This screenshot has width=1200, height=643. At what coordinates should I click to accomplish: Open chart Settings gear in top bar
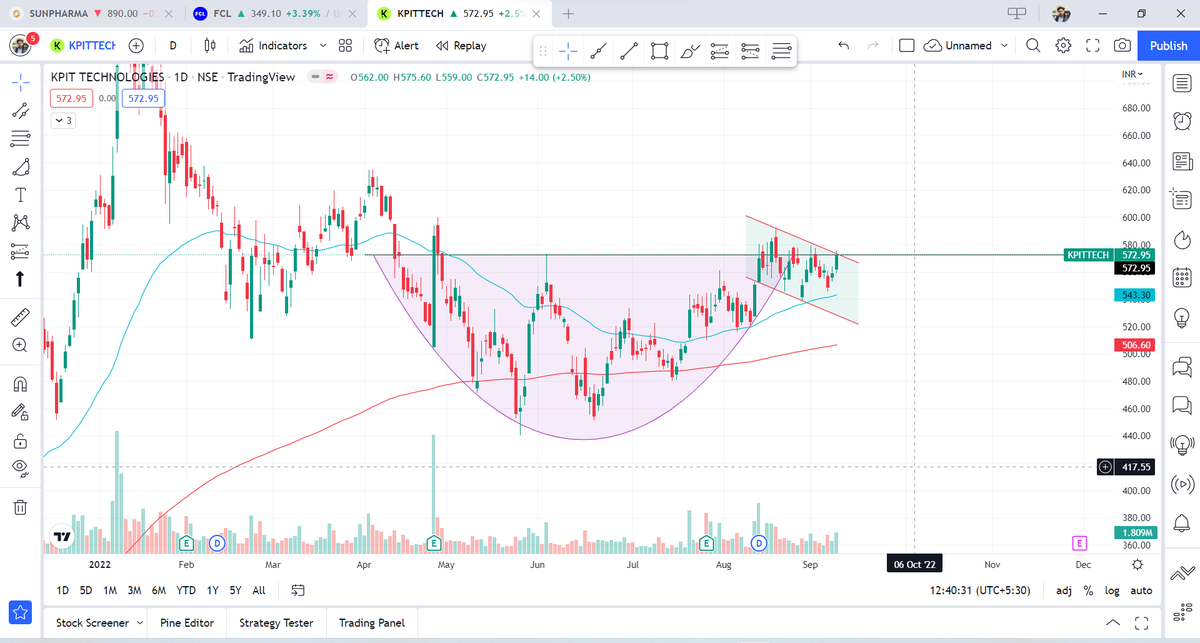1063,45
